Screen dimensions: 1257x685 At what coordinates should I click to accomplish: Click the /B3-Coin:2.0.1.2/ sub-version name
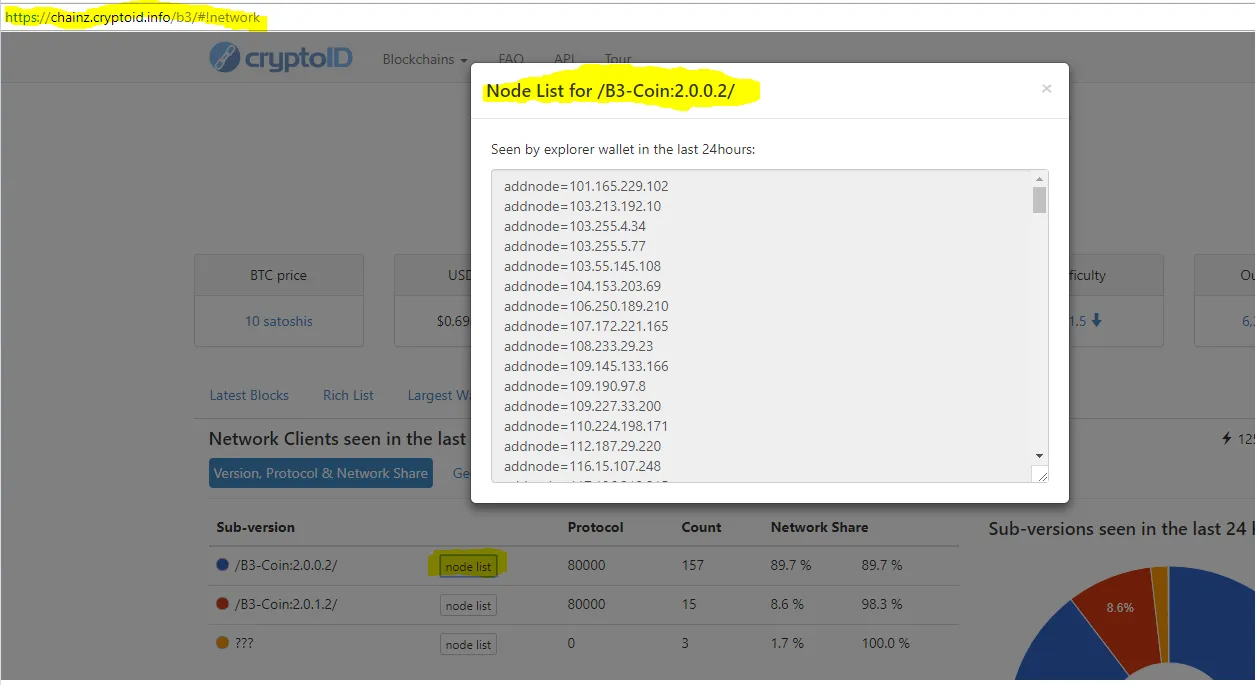click(x=285, y=604)
